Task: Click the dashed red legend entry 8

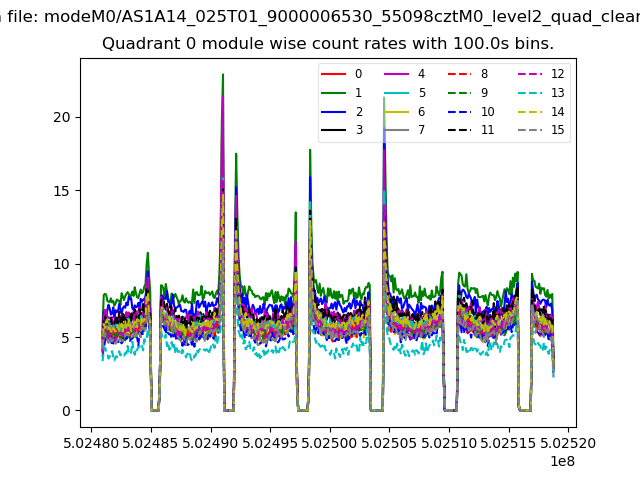Action: tap(460, 74)
